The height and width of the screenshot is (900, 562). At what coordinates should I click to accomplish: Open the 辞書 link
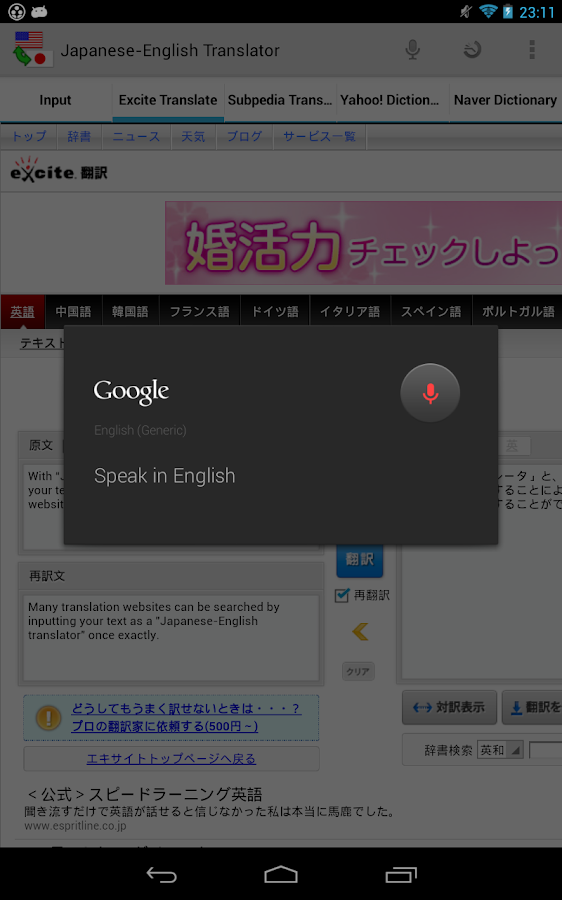point(79,137)
